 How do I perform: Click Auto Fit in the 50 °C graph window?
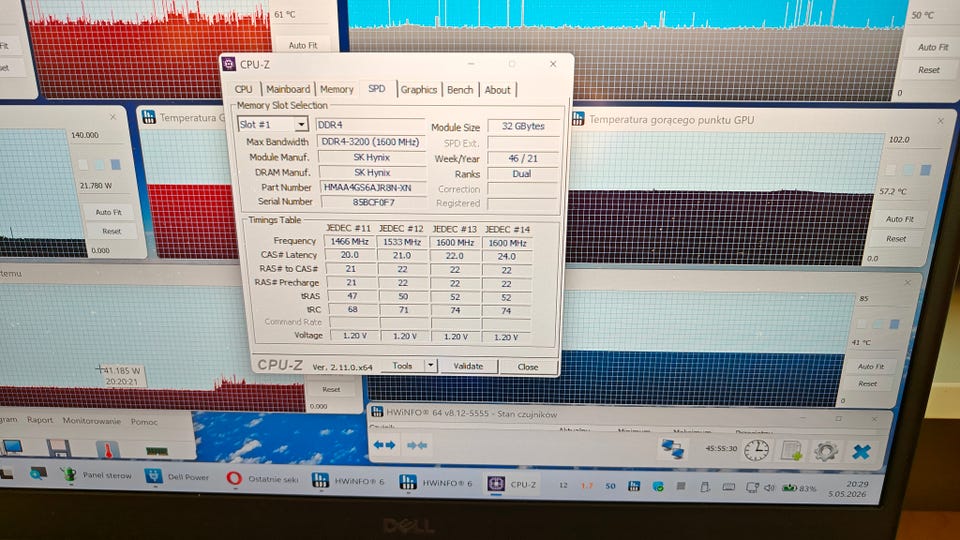(932, 47)
